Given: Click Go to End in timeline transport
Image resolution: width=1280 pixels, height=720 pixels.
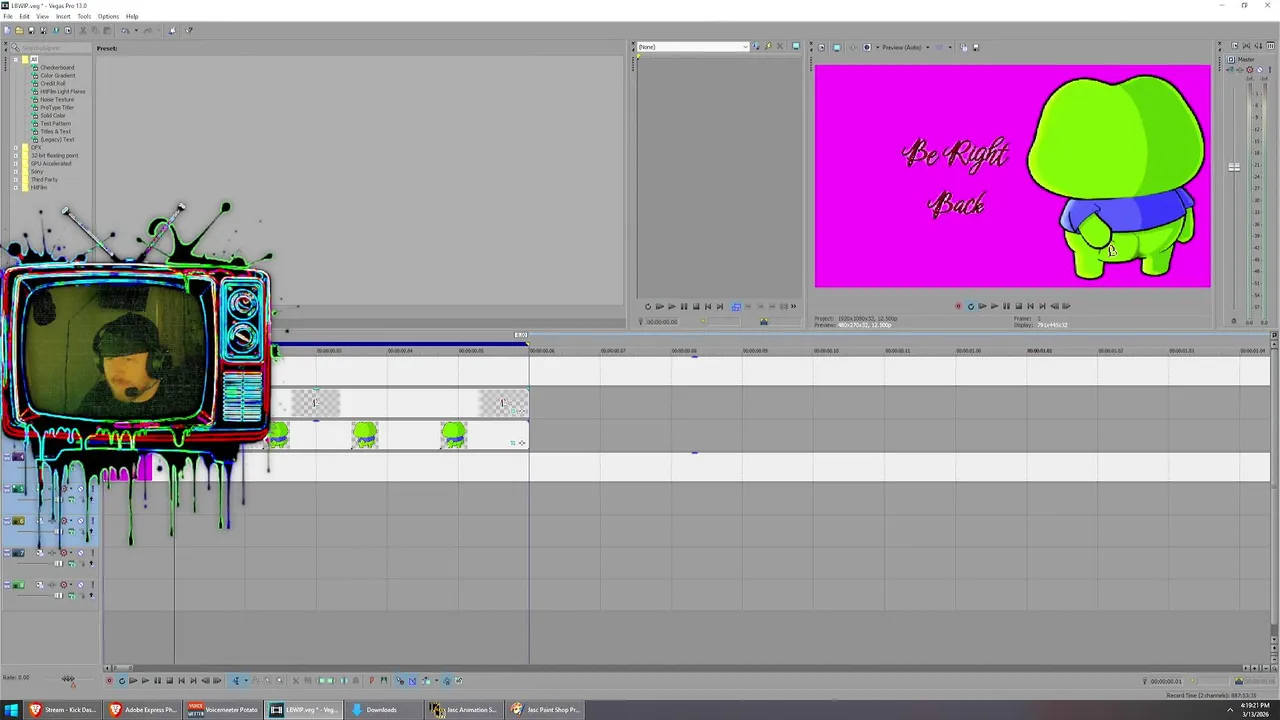Looking at the screenshot, I should click(193, 681).
